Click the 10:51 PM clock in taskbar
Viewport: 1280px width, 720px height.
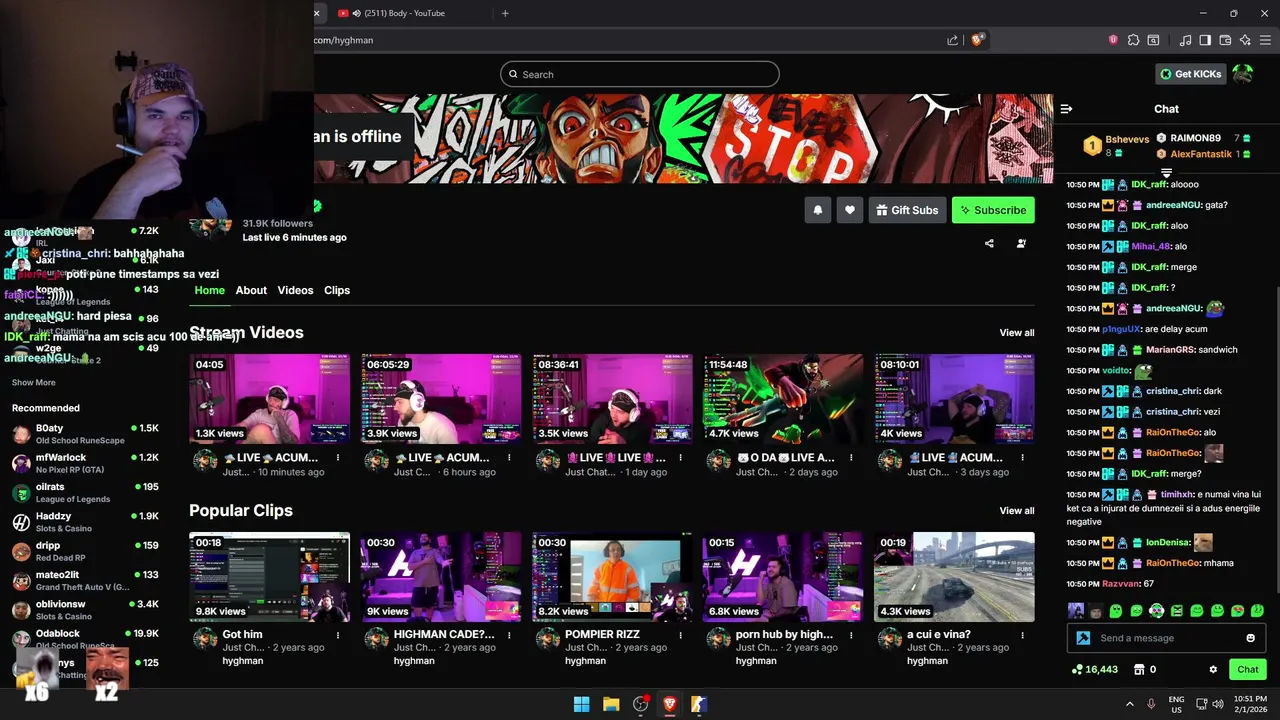pos(1251,699)
